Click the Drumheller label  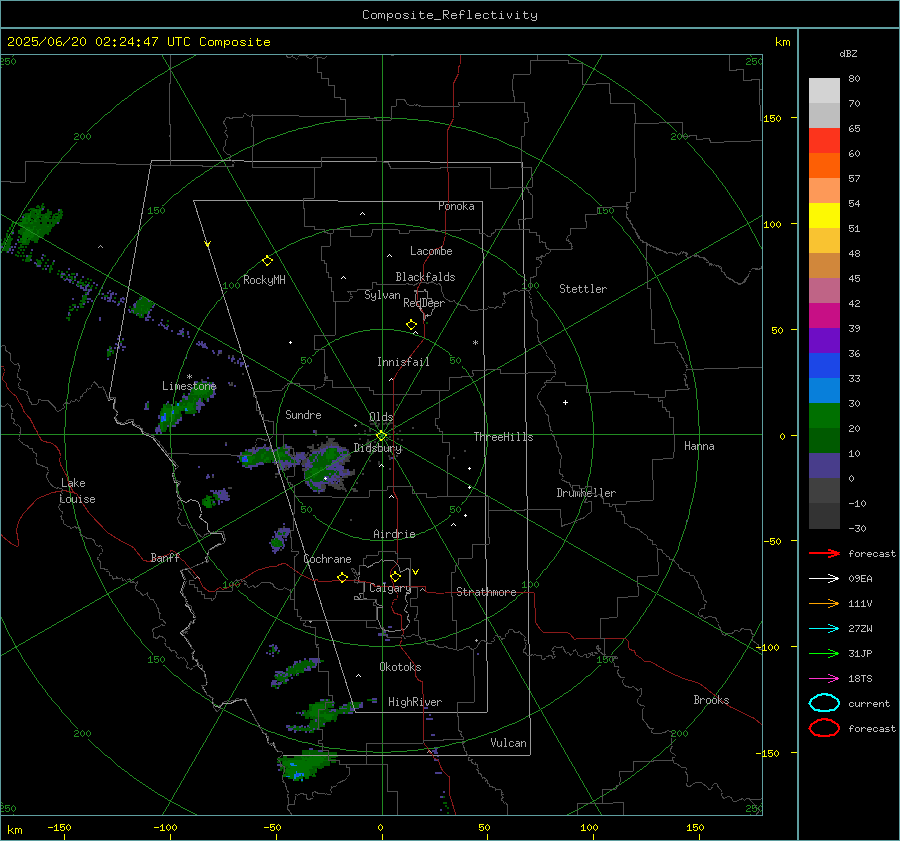(x=586, y=493)
